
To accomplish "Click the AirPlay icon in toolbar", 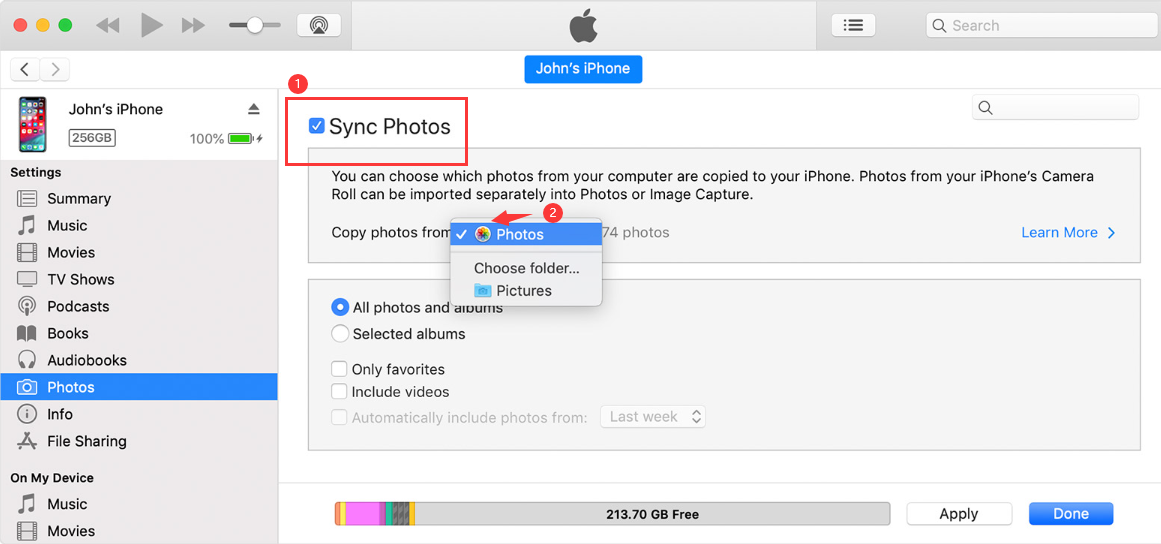I will click(x=319, y=25).
